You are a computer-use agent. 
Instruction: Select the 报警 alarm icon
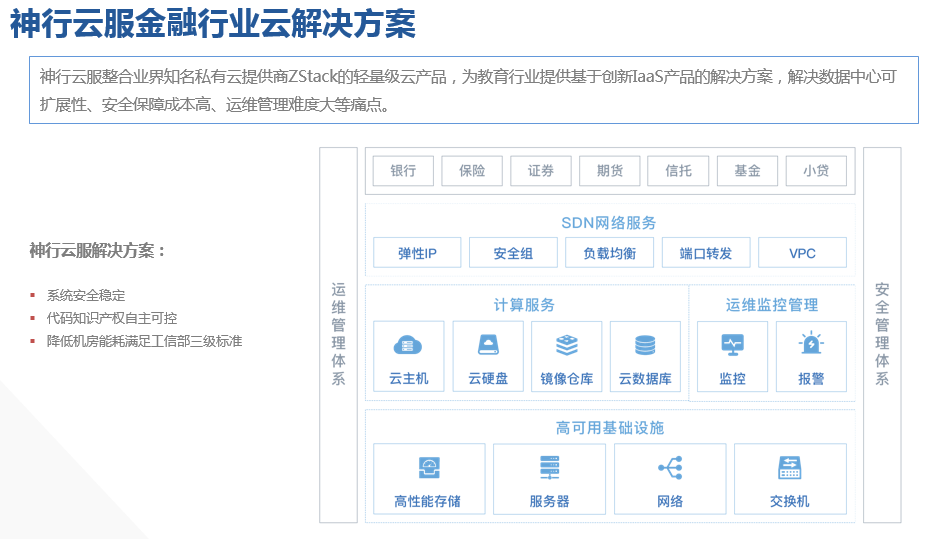811,345
